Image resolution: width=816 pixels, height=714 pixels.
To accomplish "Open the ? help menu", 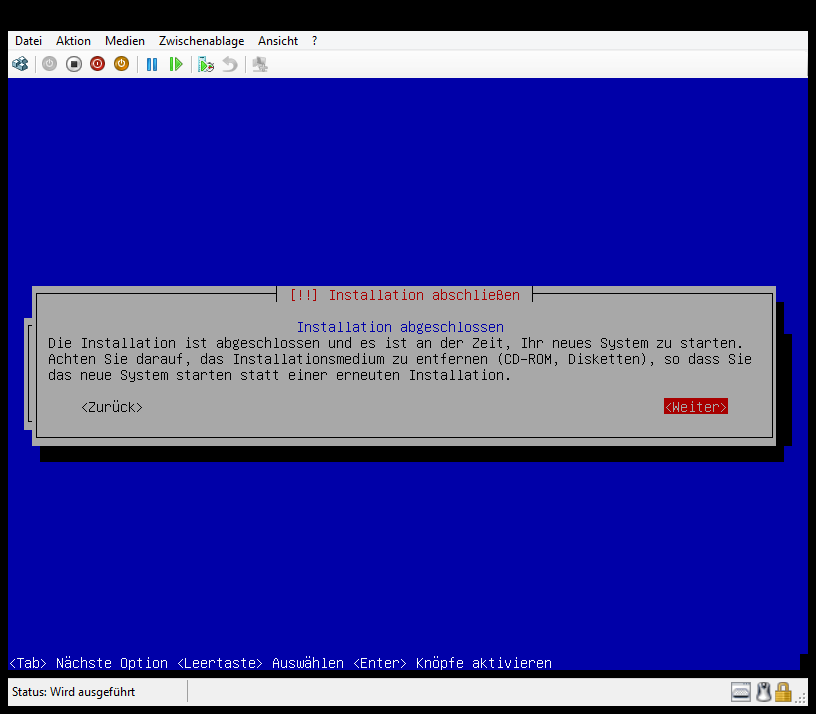I will (314, 41).
